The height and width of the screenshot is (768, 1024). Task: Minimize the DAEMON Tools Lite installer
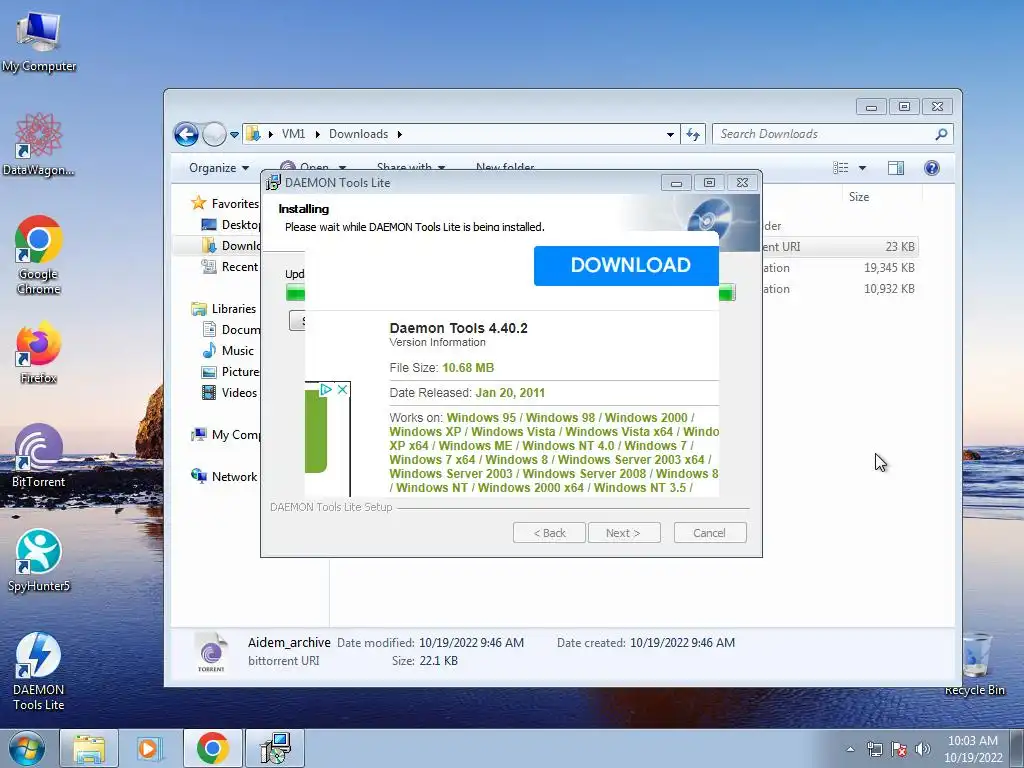pos(676,183)
